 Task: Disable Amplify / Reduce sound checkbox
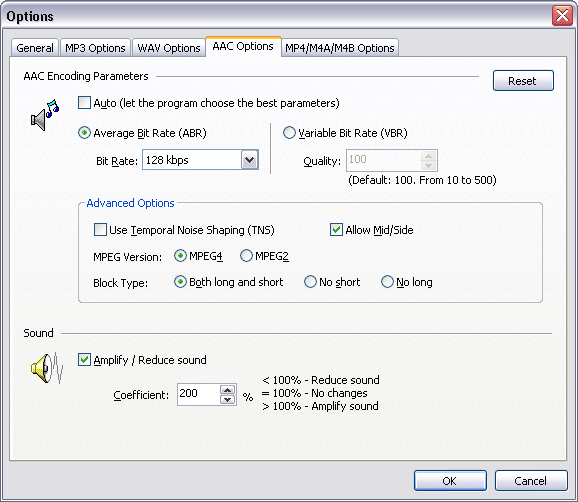click(x=84, y=359)
